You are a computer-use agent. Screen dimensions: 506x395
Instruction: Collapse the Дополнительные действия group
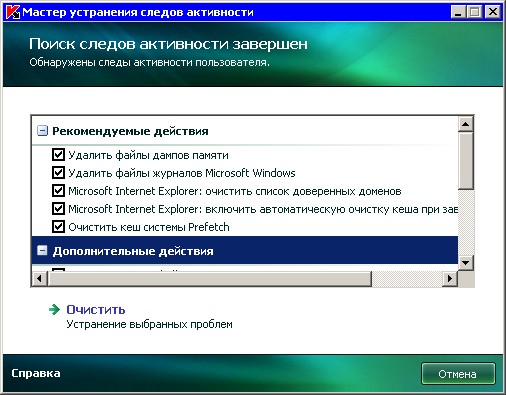[x=42, y=251]
